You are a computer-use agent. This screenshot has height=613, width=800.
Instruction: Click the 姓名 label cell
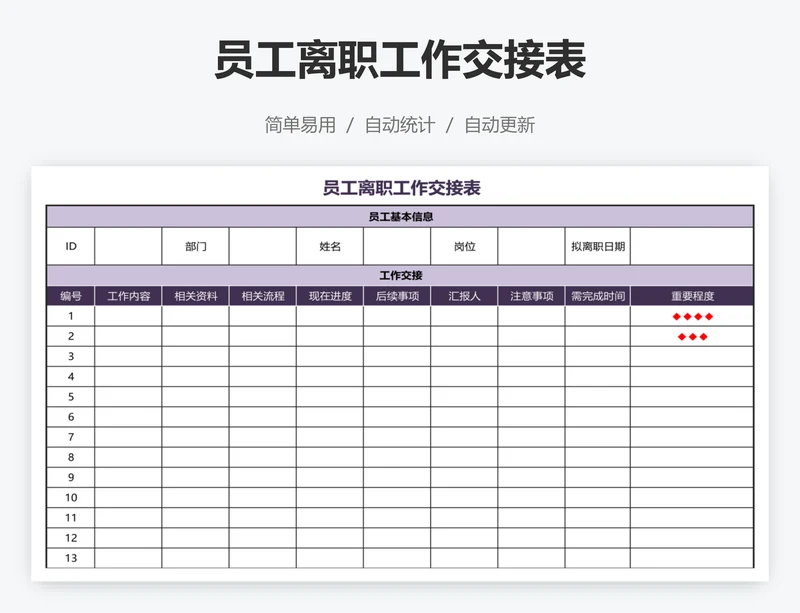click(x=330, y=247)
